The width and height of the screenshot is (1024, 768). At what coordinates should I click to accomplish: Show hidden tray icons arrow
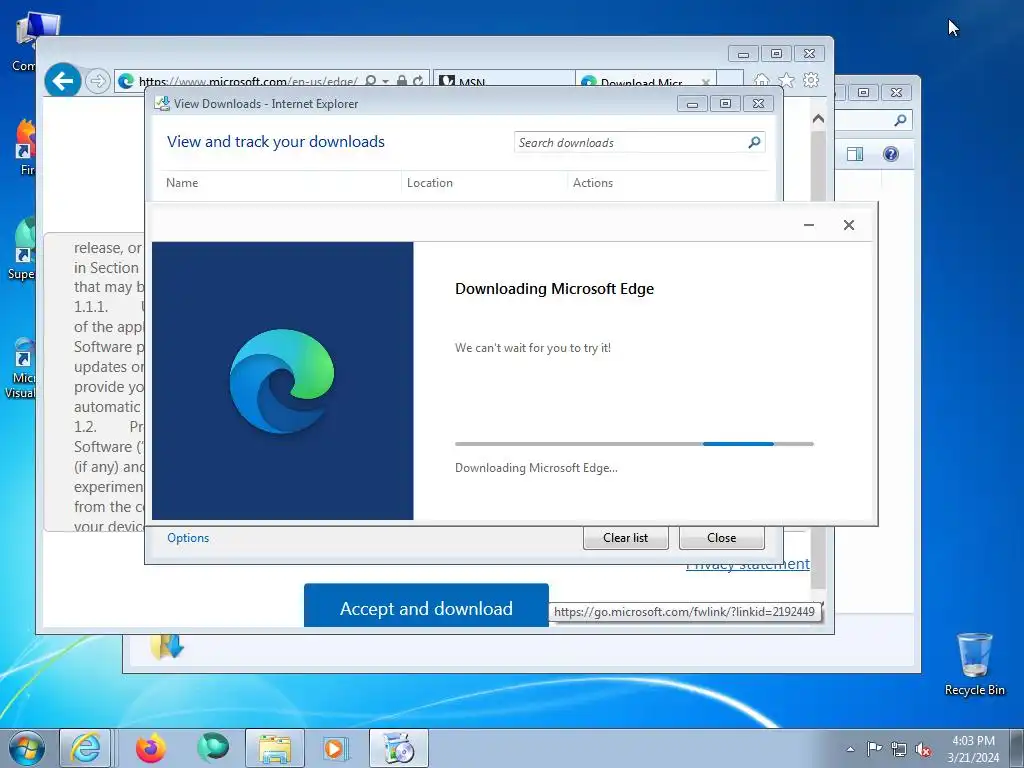coord(850,749)
